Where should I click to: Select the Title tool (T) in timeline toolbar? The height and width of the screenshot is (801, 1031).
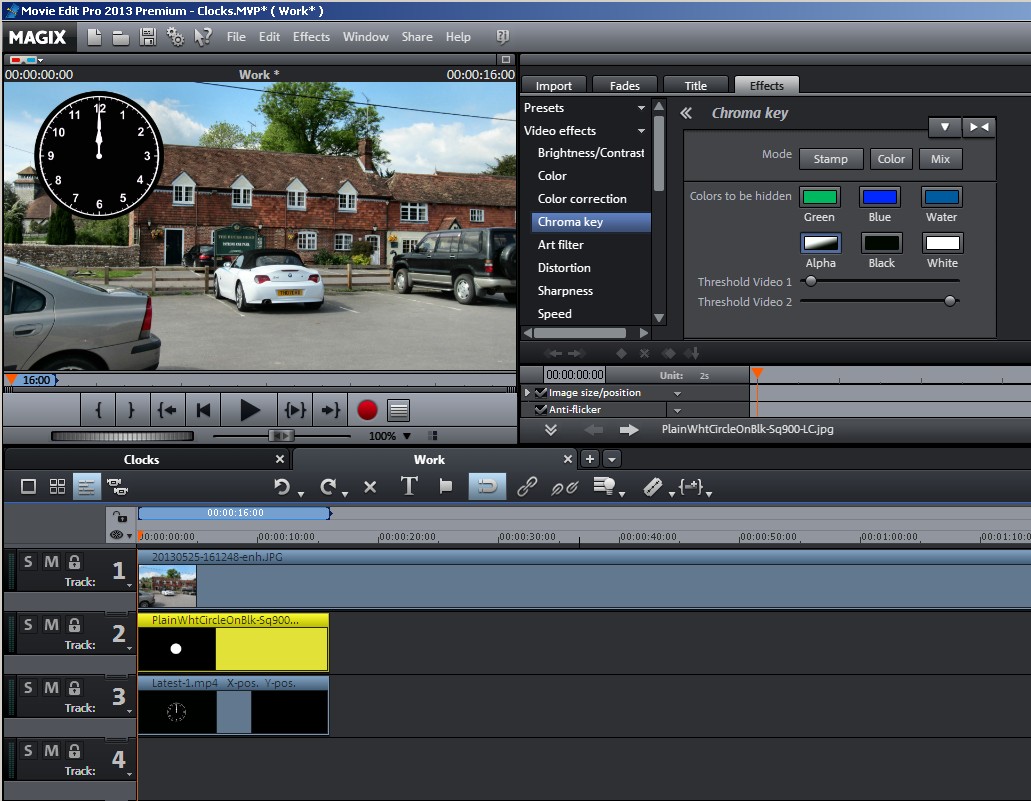click(408, 487)
